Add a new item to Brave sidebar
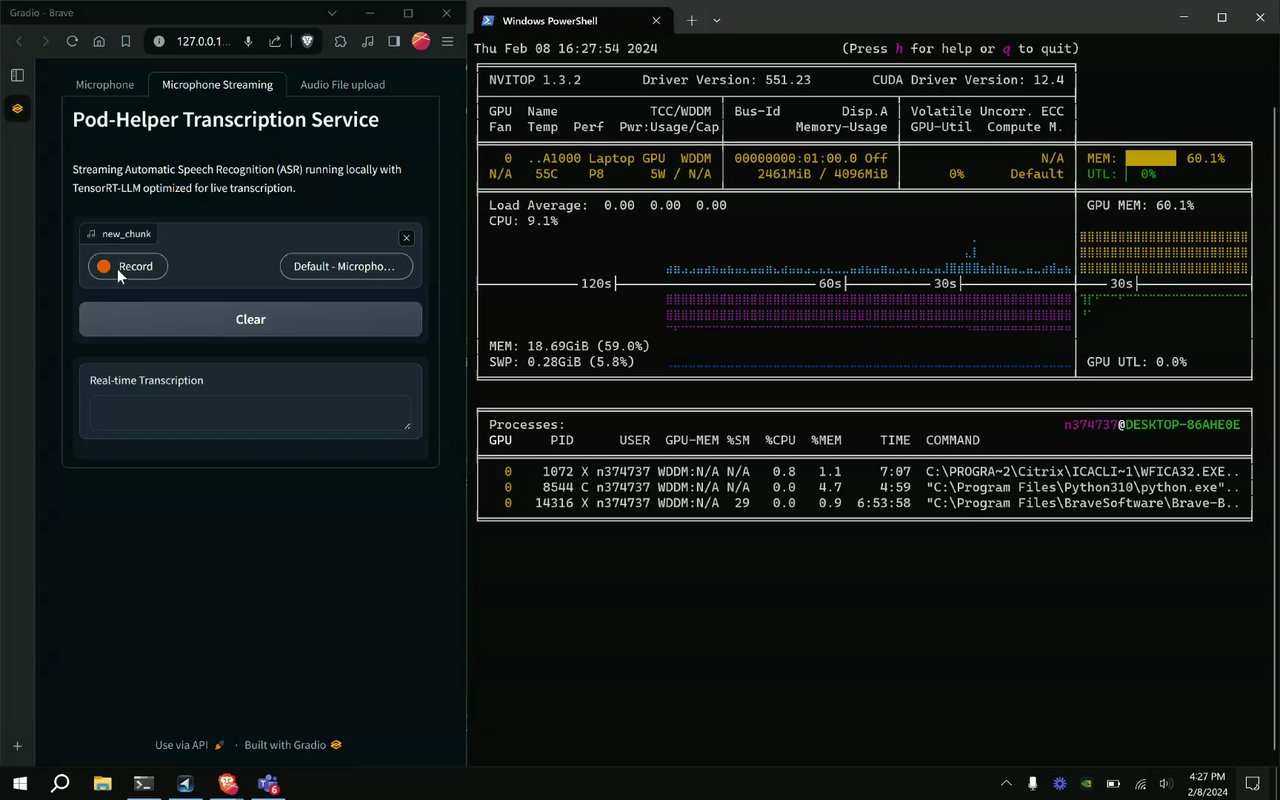This screenshot has height=800, width=1280. pos(17,746)
